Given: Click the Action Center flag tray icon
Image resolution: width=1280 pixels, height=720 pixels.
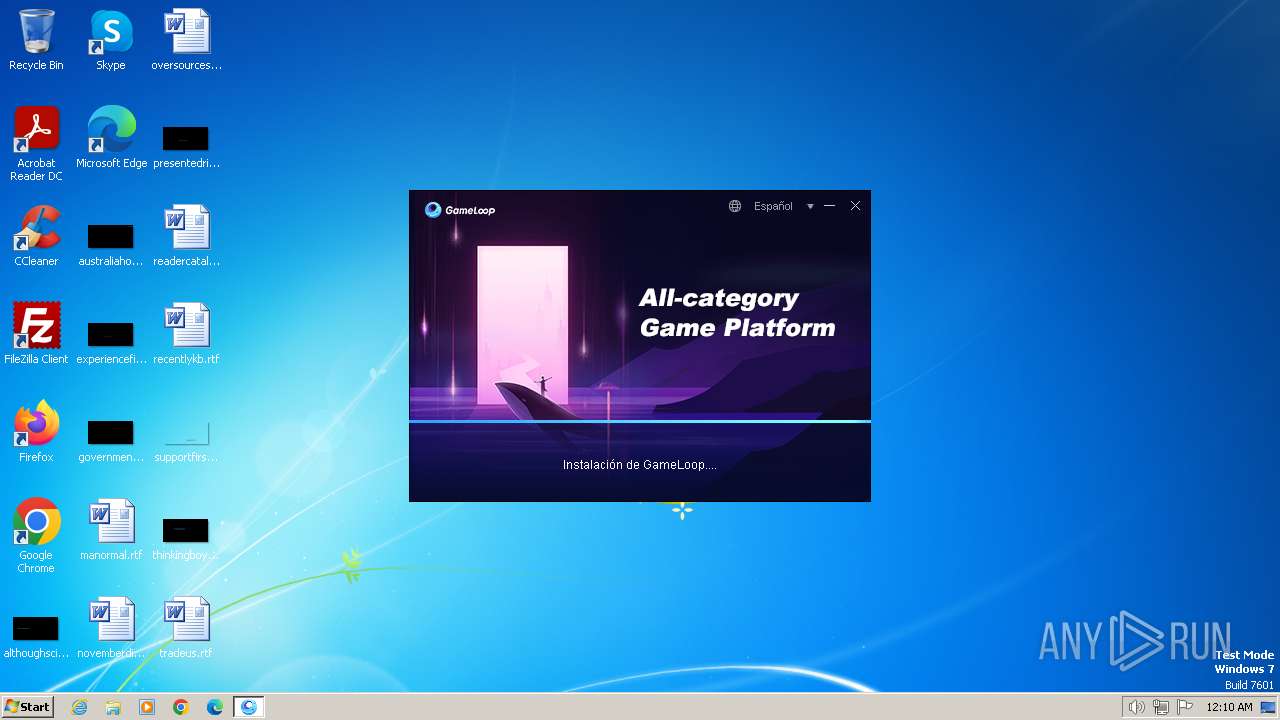Looking at the screenshot, I should click(x=1186, y=707).
